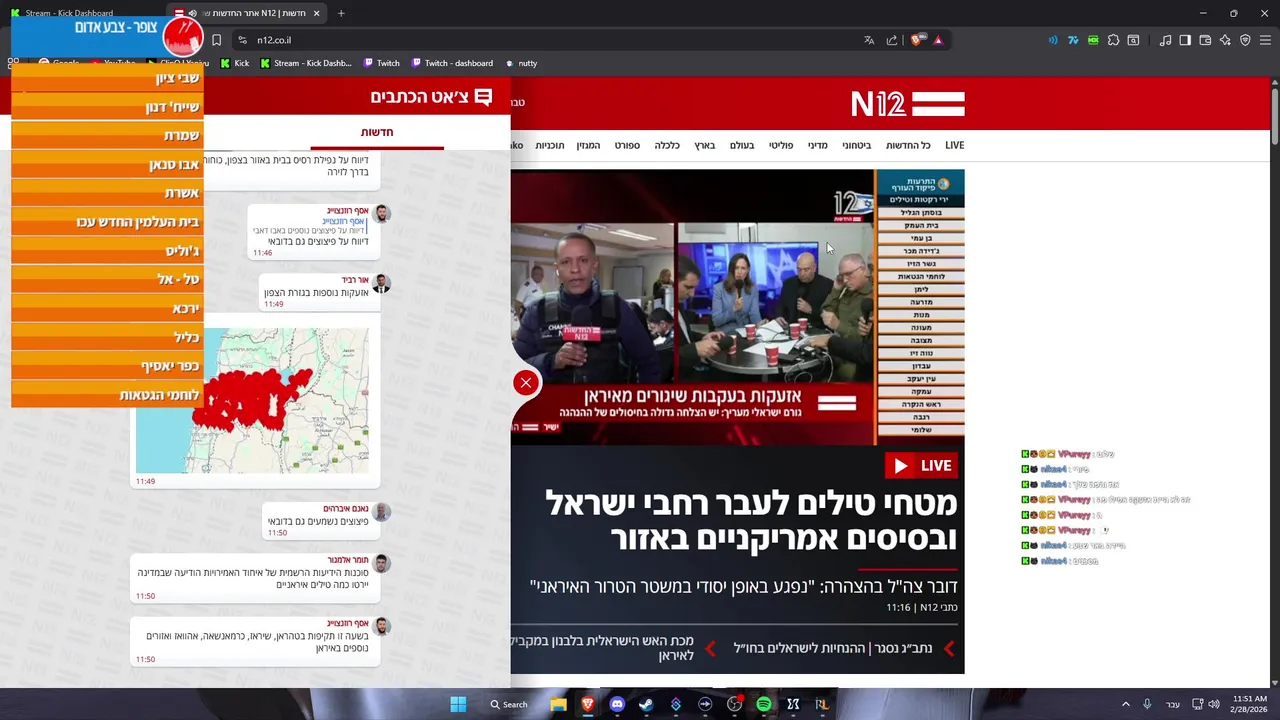Select ספורט in N12 navigation

(x=627, y=146)
